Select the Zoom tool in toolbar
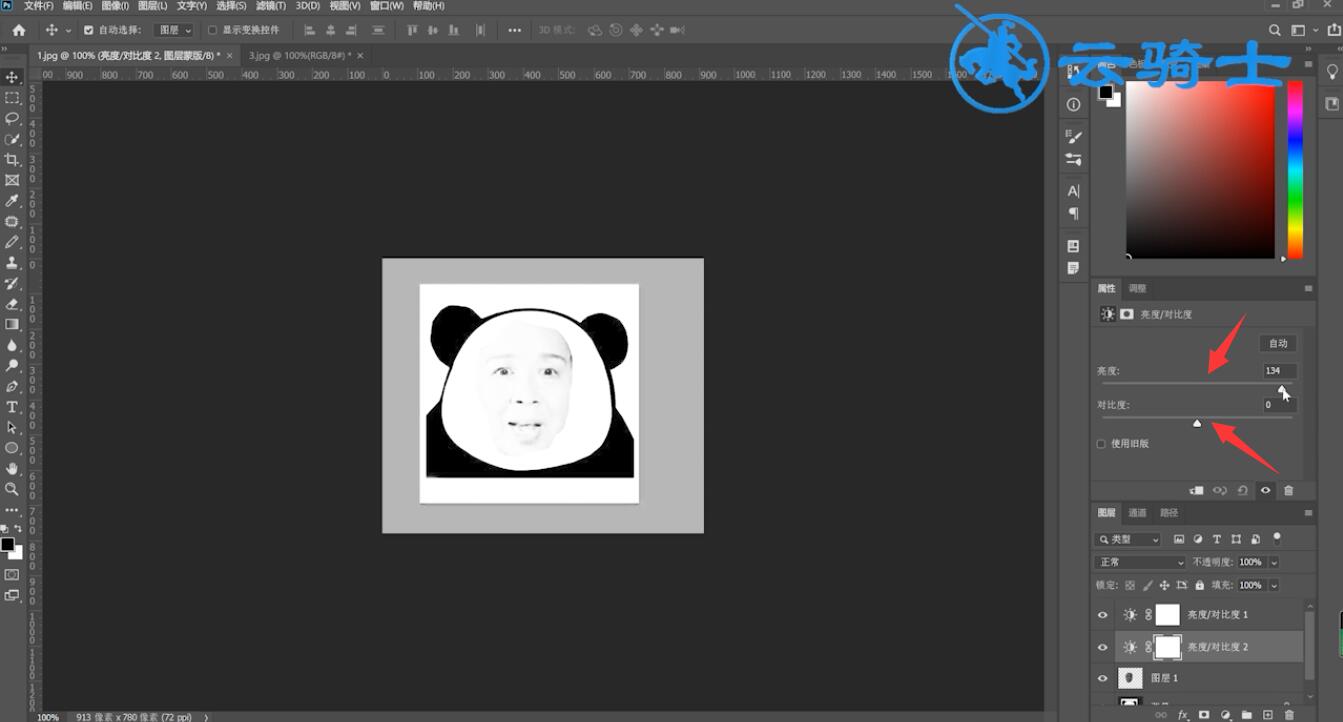 (x=12, y=489)
